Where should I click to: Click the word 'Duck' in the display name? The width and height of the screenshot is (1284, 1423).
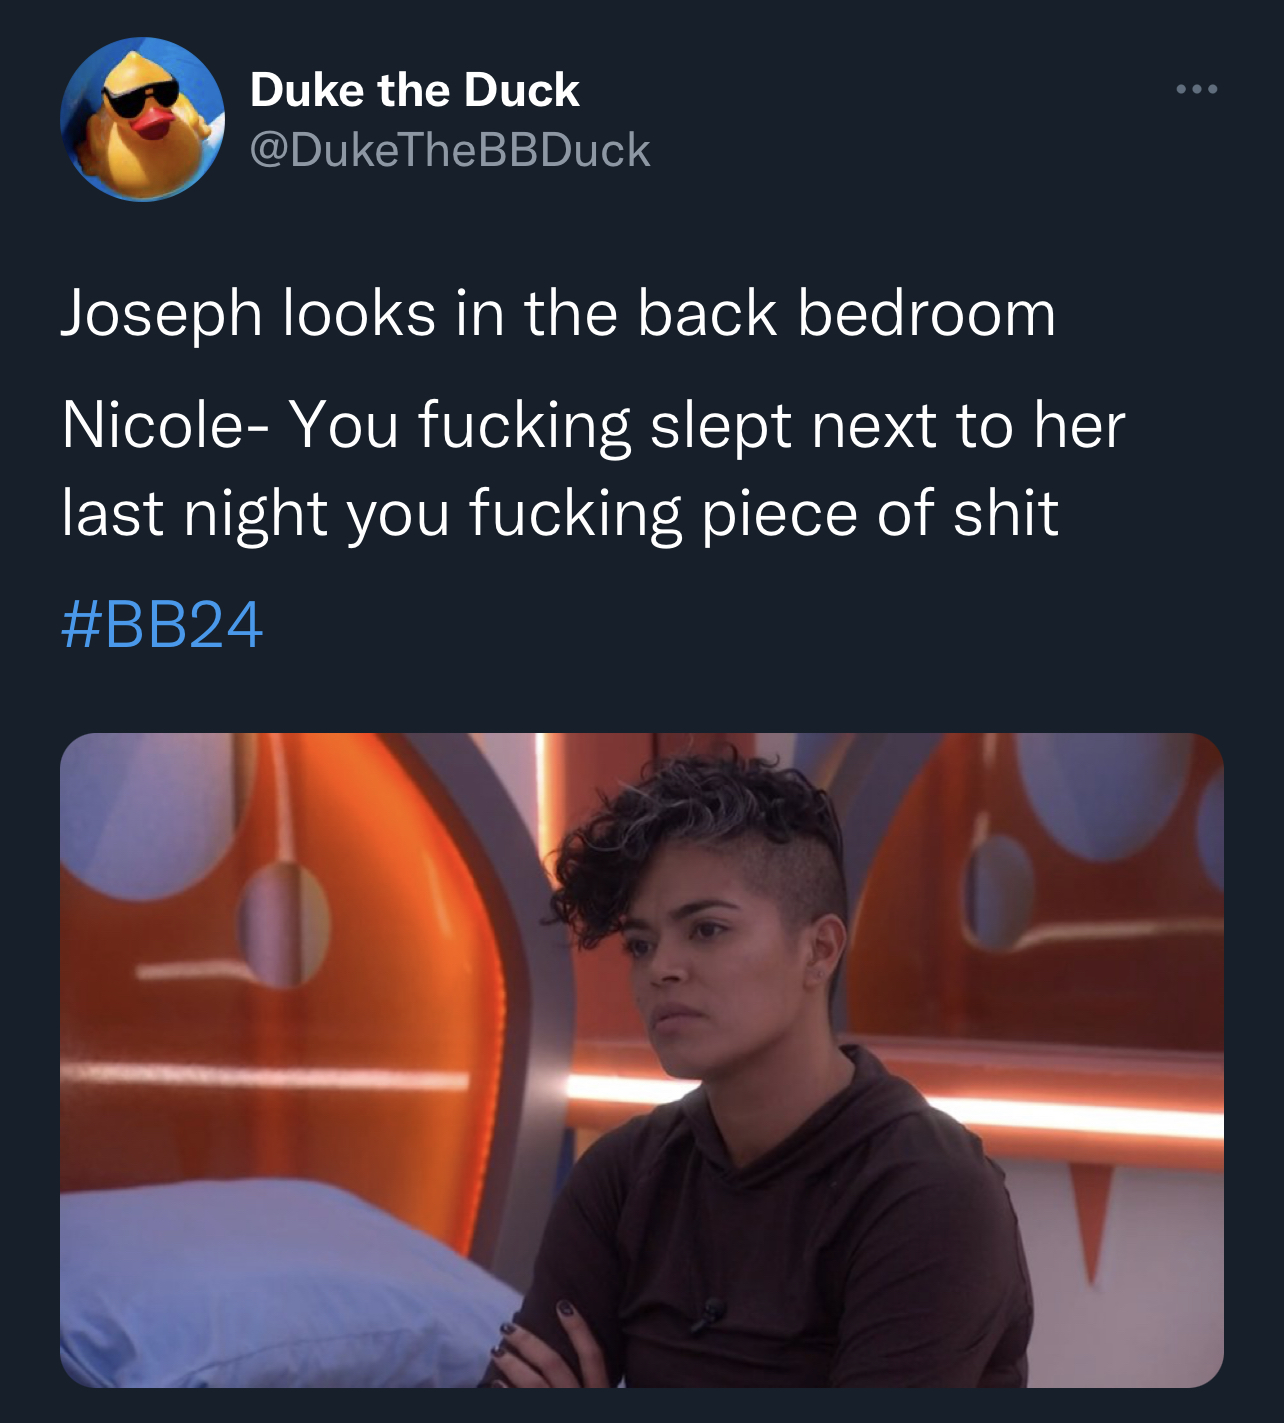point(521,90)
